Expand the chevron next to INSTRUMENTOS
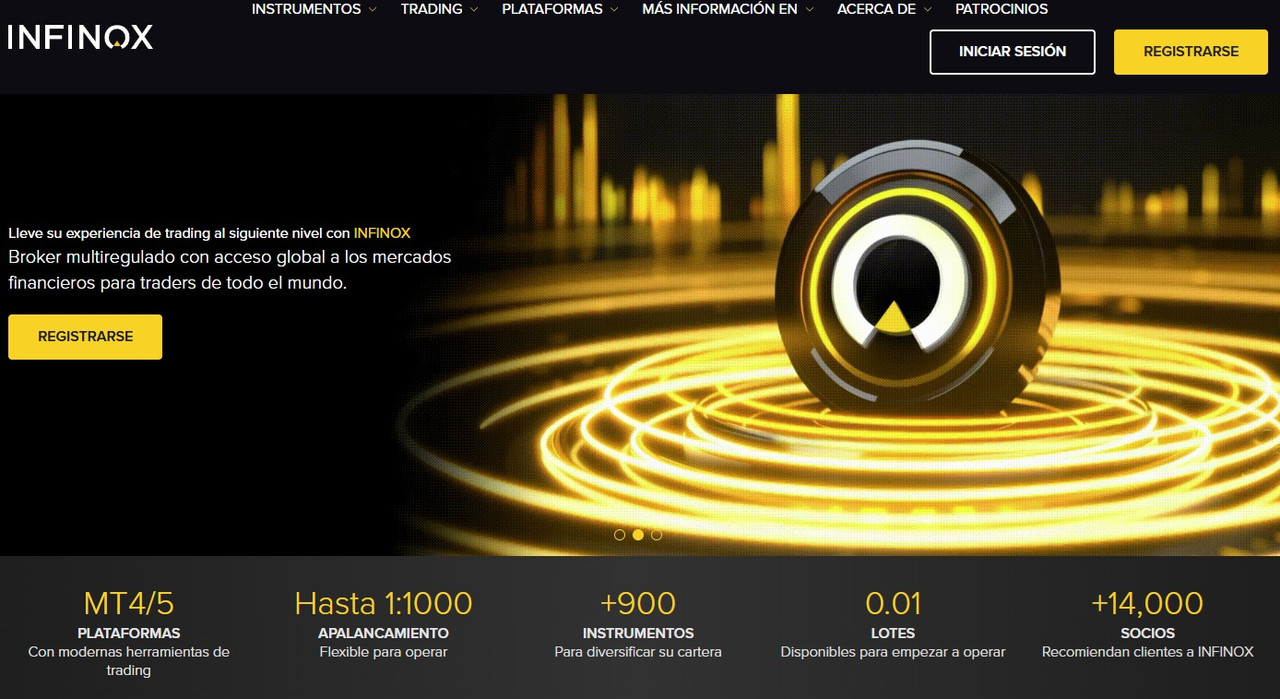 pos(372,9)
